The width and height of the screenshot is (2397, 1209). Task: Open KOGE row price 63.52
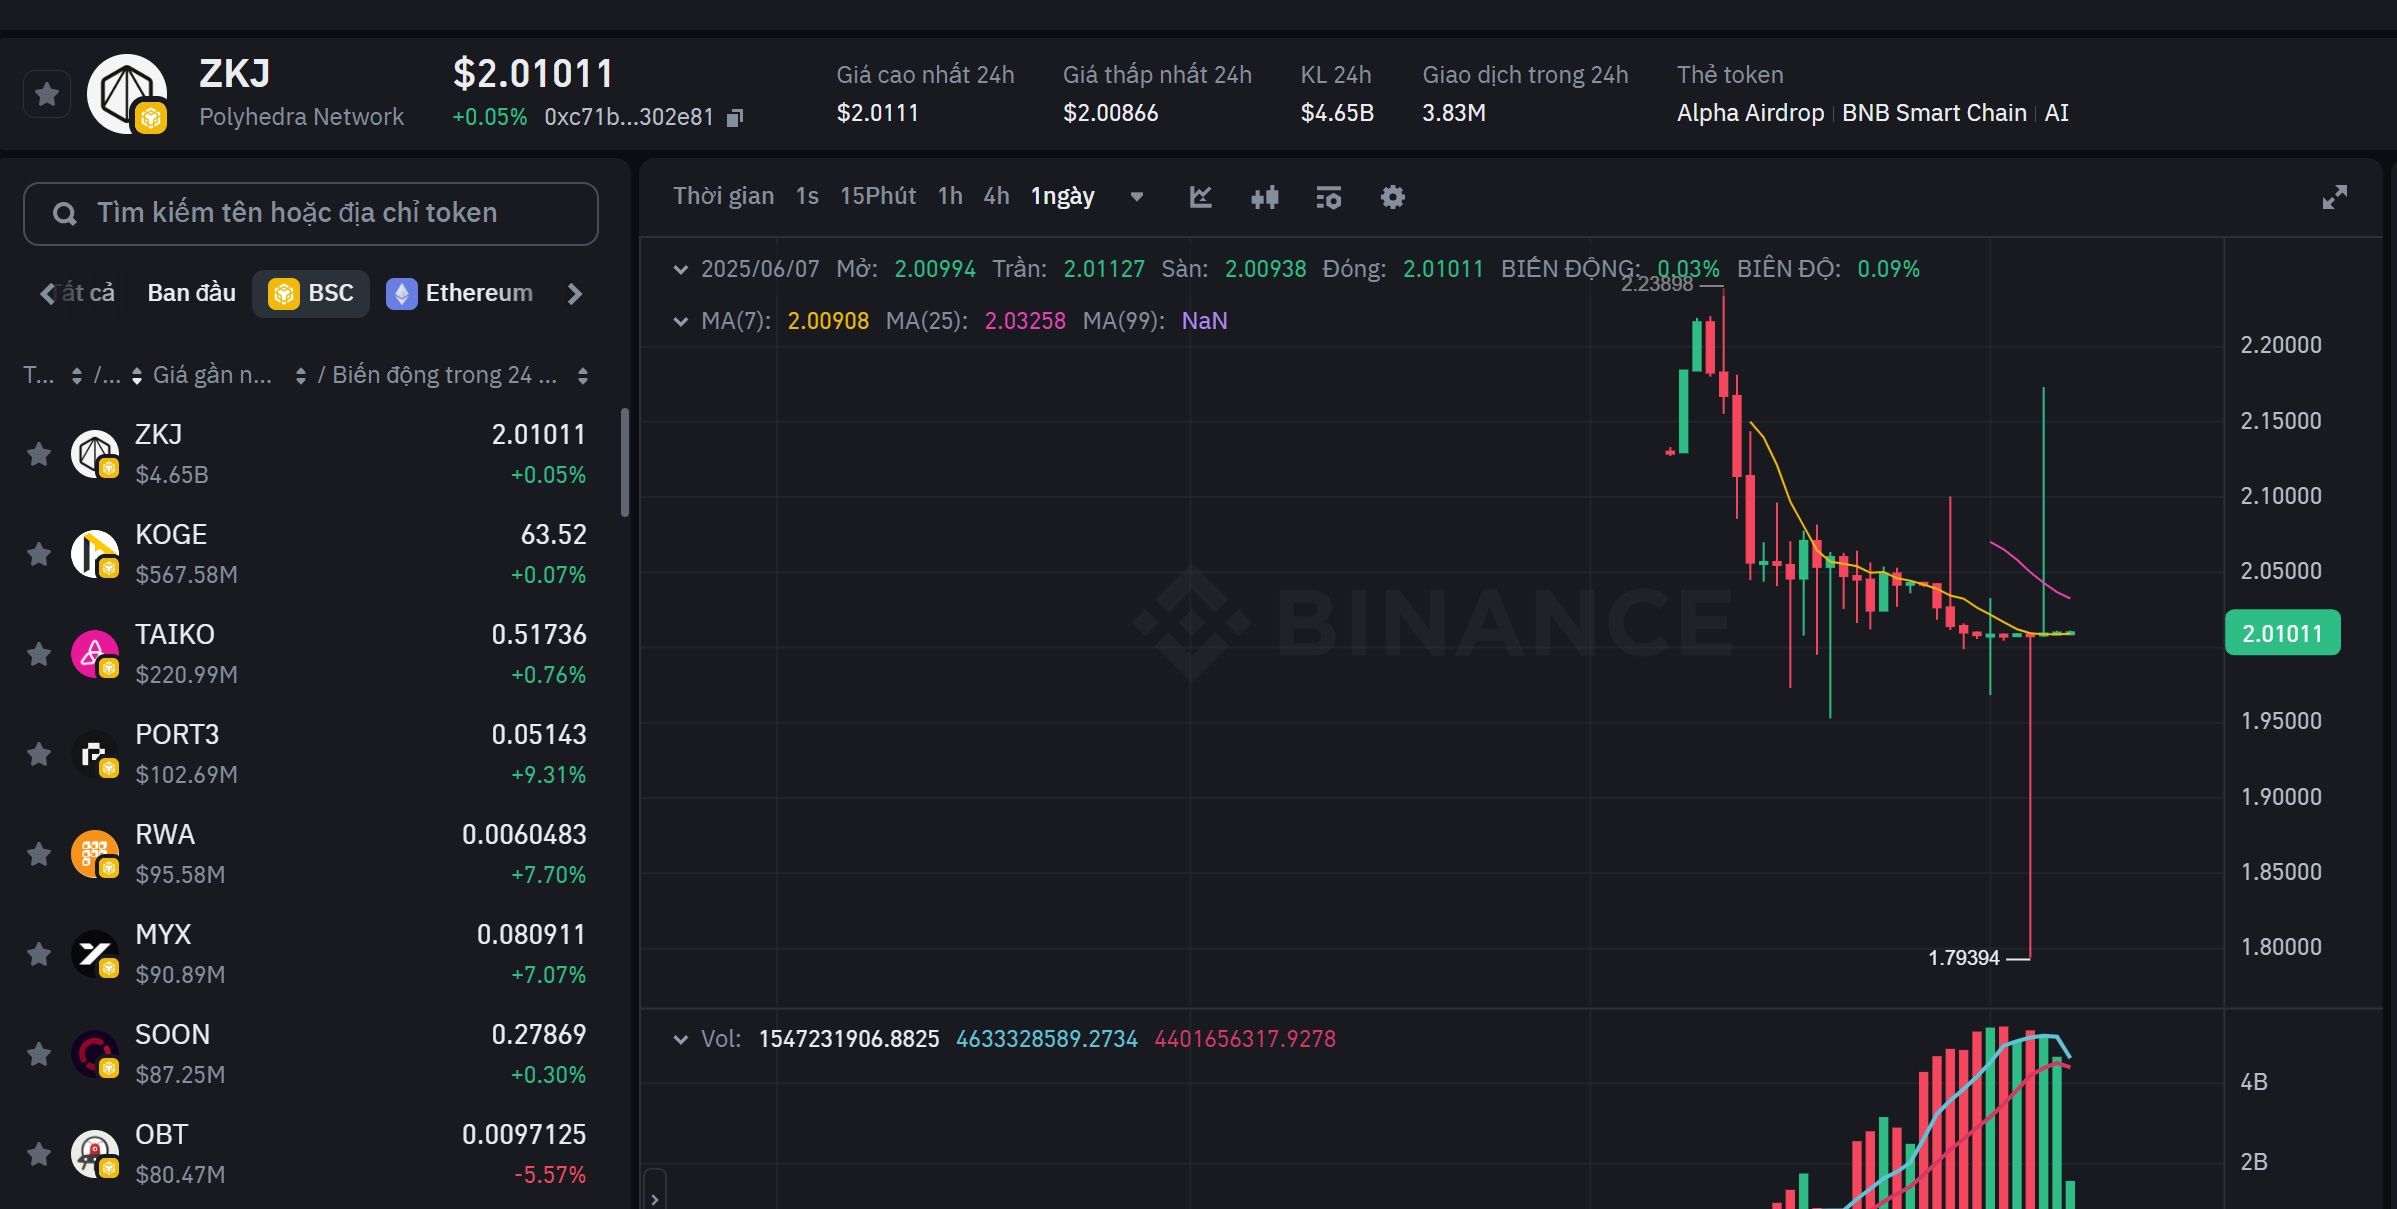[x=553, y=535]
